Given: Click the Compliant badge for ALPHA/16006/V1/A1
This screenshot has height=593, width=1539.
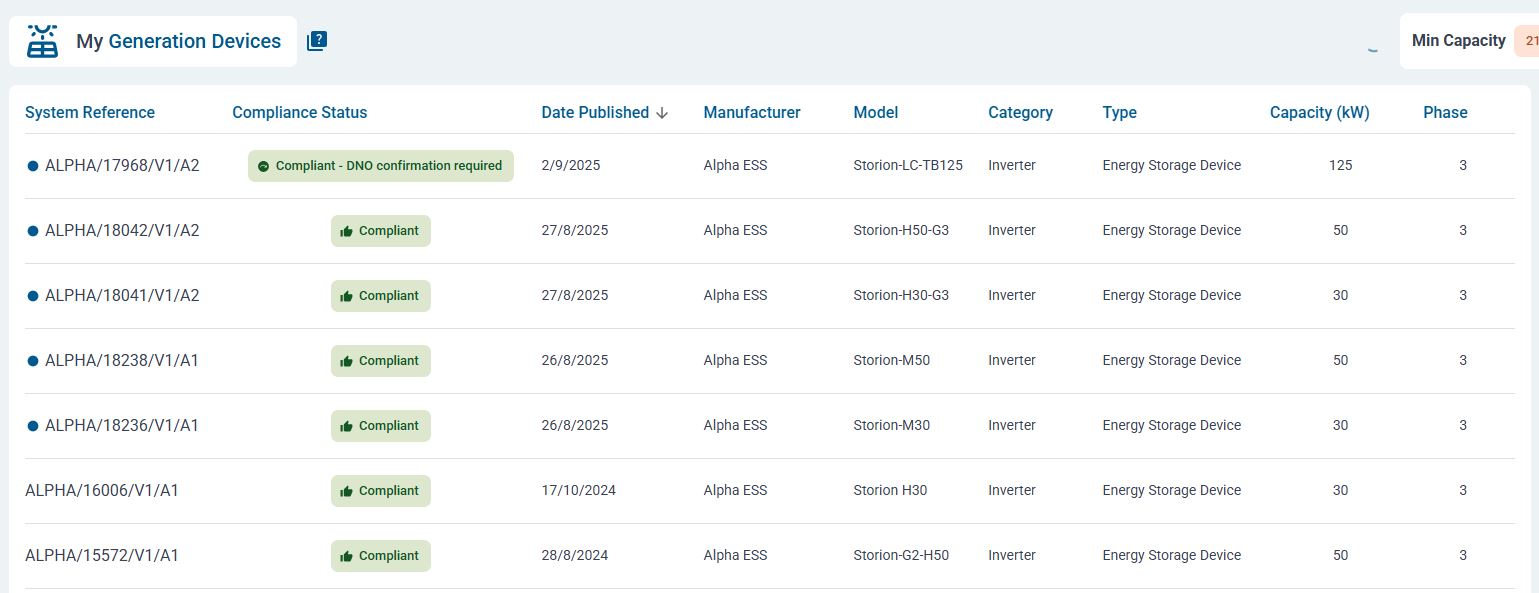Looking at the screenshot, I should [381, 491].
